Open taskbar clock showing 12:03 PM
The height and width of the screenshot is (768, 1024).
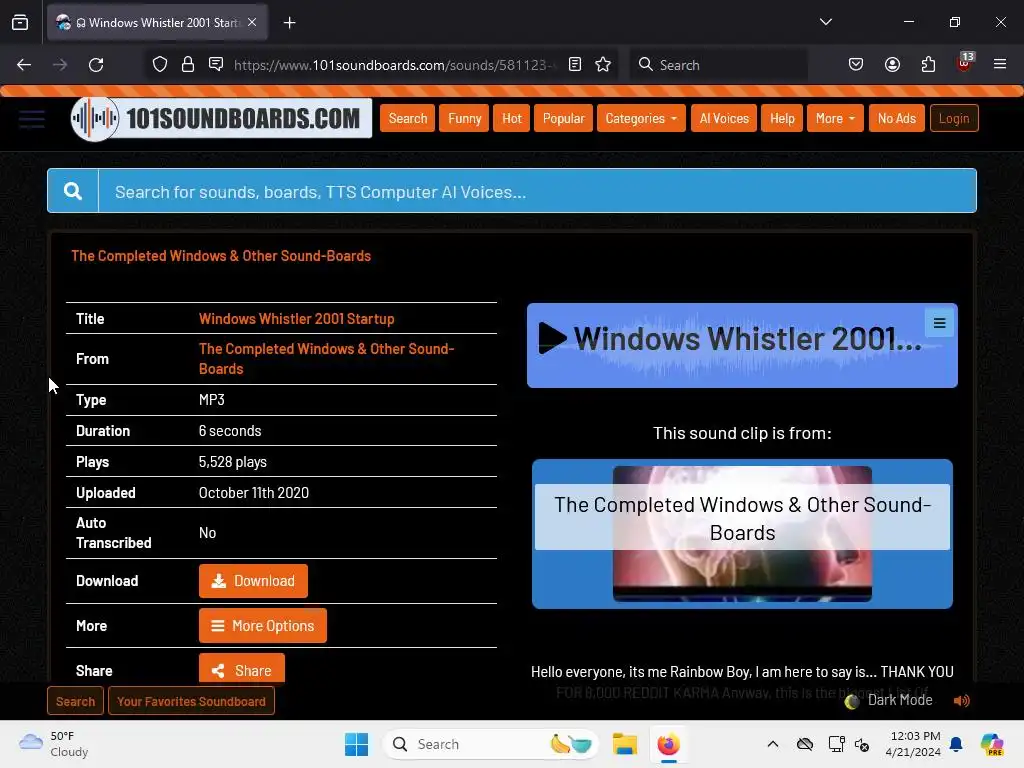pos(913,744)
